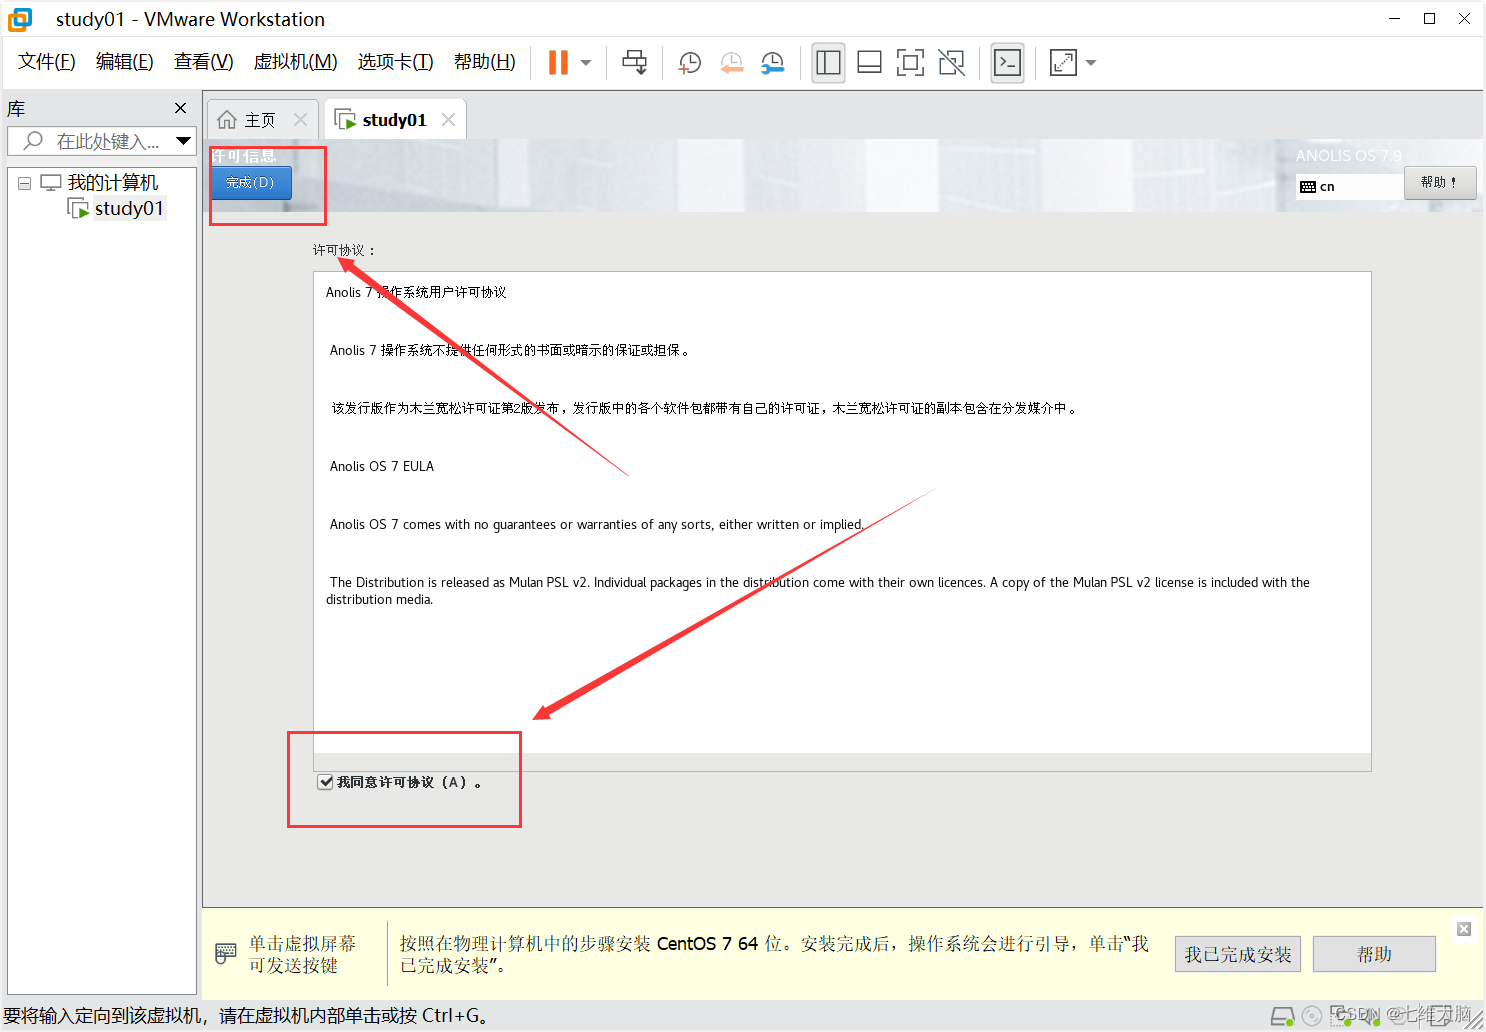The width and height of the screenshot is (1486, 1032).
Task: Click the running VM icon beside study01
Action: (x=78, y=208)
